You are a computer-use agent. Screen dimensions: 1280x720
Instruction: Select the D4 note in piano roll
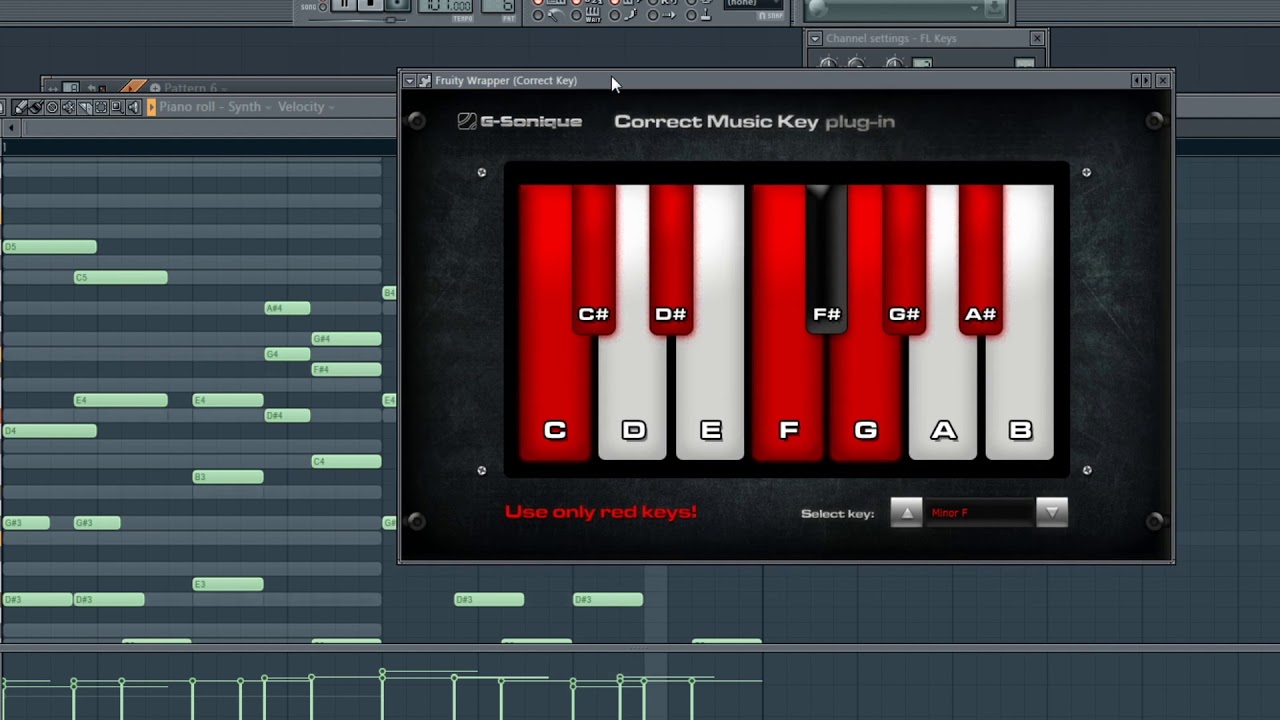coord(50,431)
